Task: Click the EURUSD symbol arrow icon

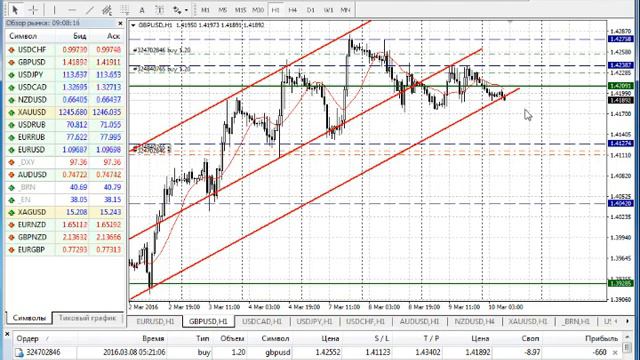Action: pyautogui.click(x=11, y=150)
